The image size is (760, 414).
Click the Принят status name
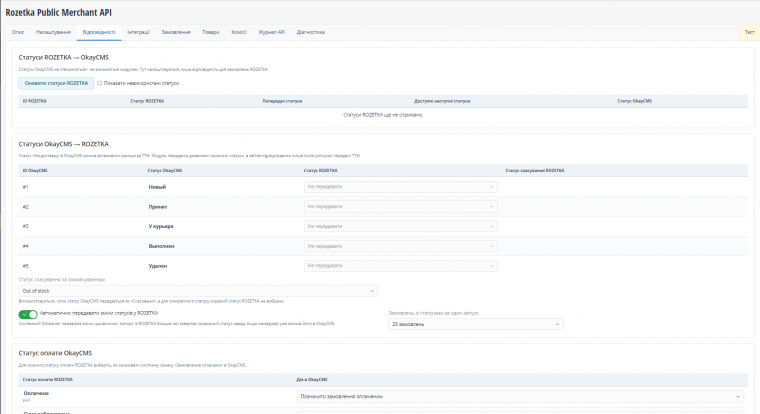tap(158, 207)
